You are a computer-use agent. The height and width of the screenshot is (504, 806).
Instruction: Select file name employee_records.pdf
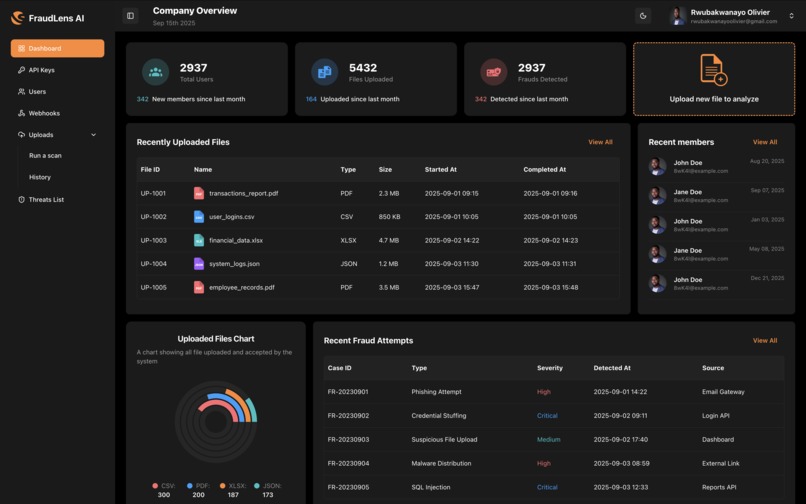tap(242, 287)
